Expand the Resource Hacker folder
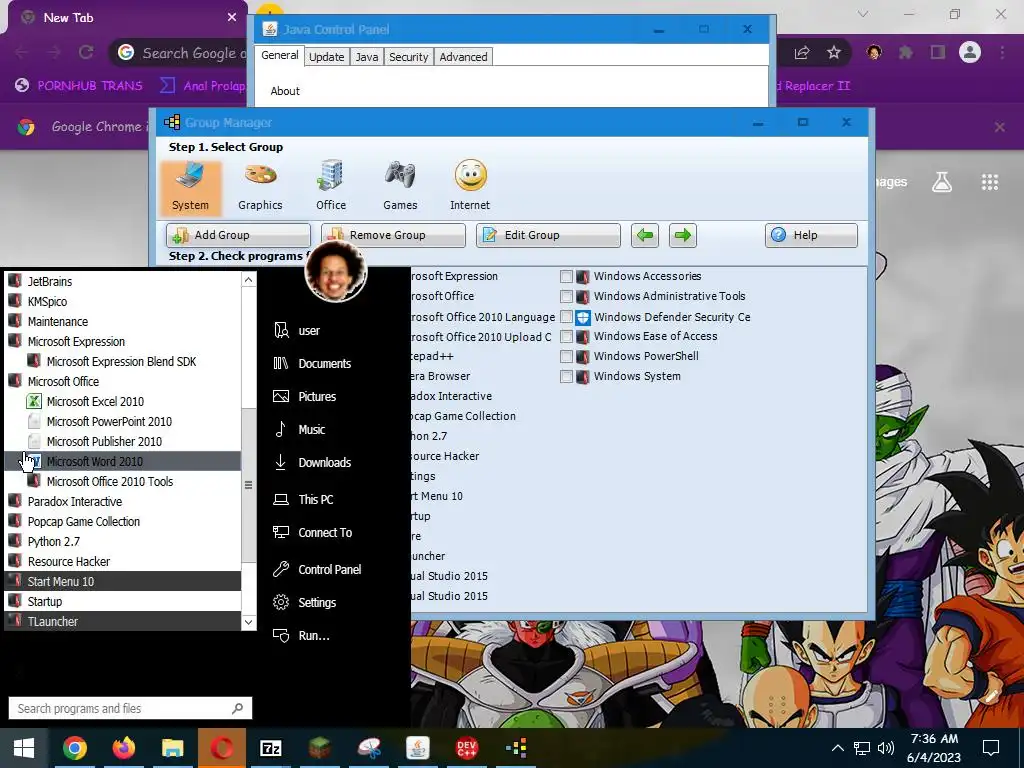This screenshot has height=768, width=1024. pyautogui.click(x=123, y=562)
